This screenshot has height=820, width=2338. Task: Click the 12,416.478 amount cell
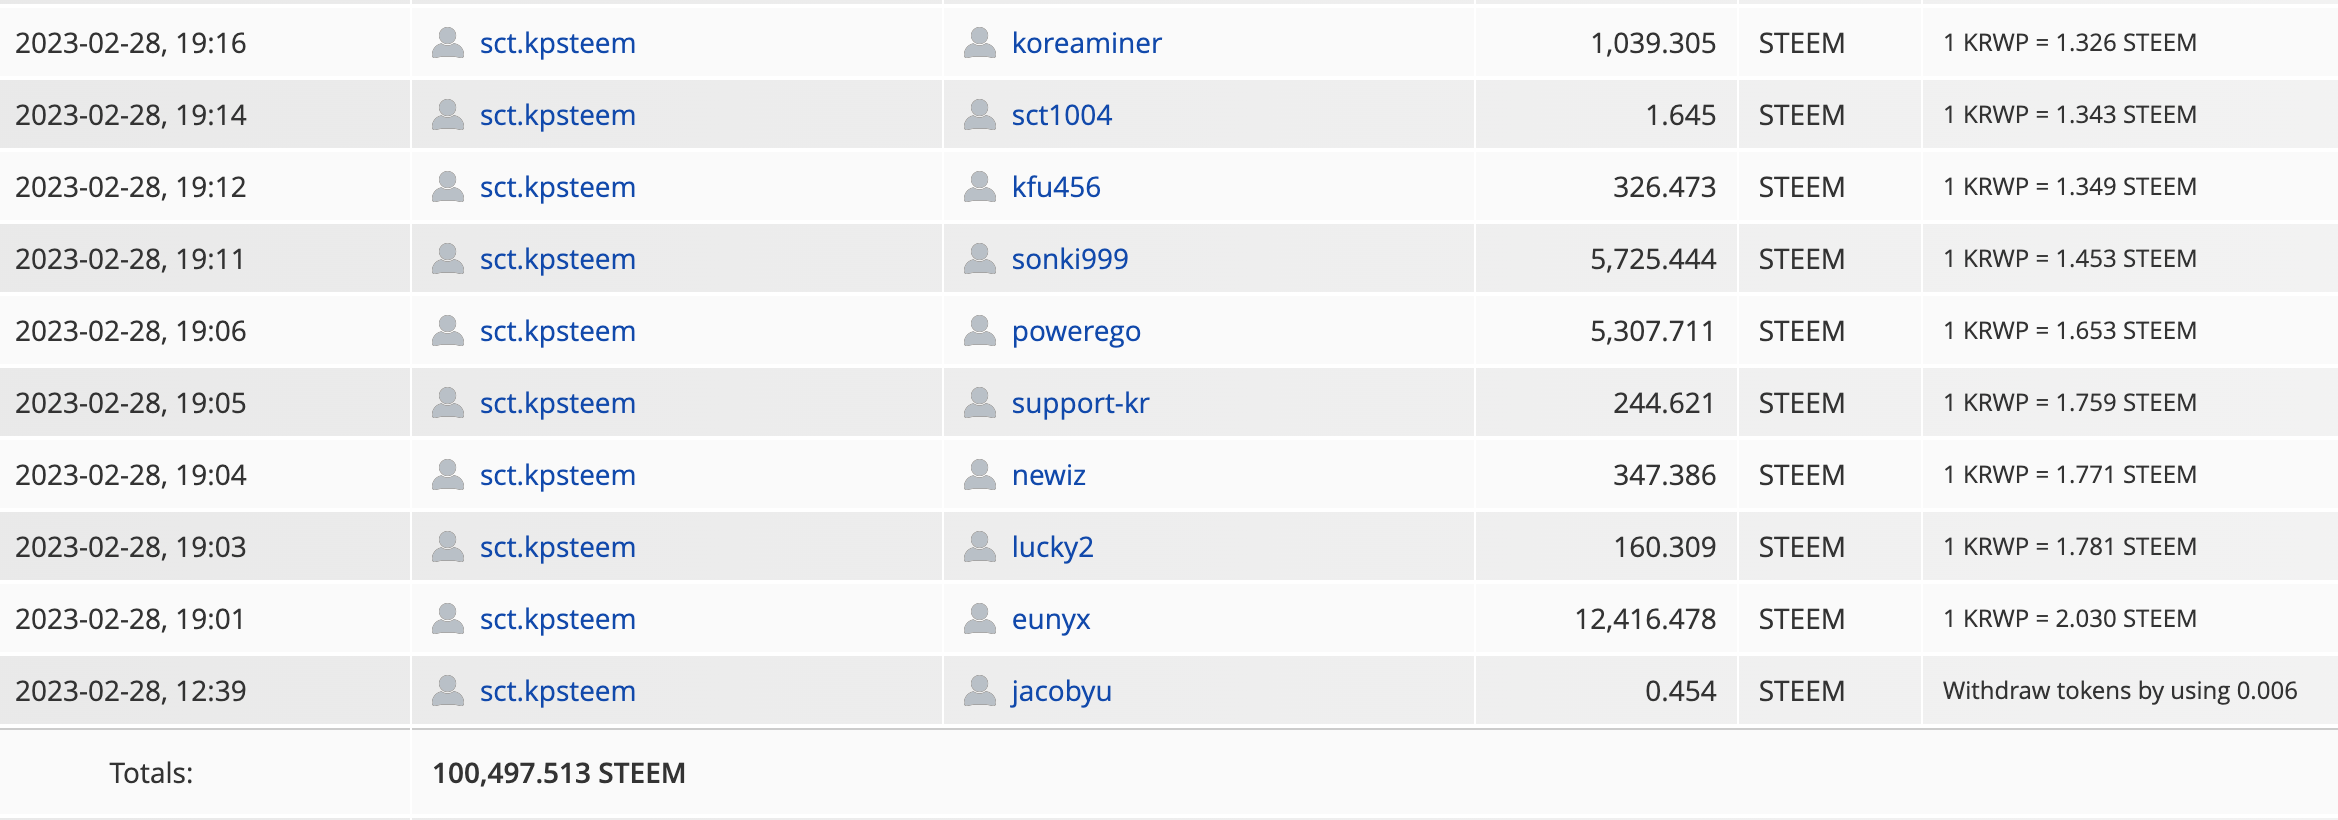click(1645, 619)
